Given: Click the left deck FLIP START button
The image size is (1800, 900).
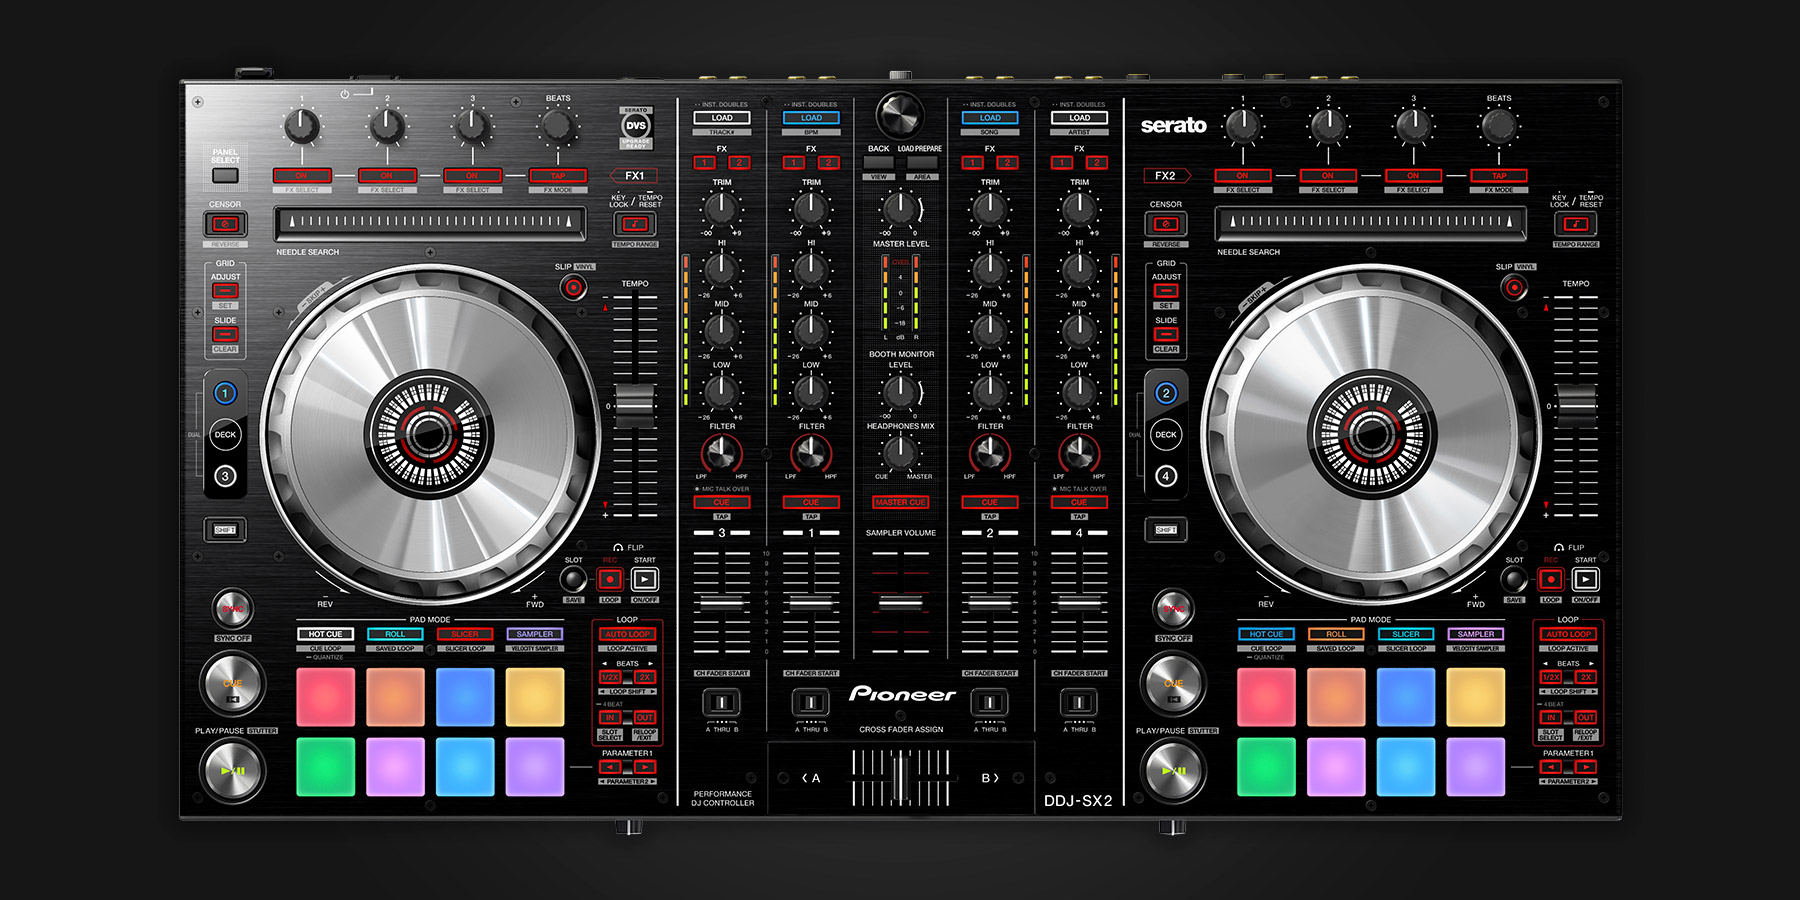Looking at the screenshot, I should (x=645, y=579).
